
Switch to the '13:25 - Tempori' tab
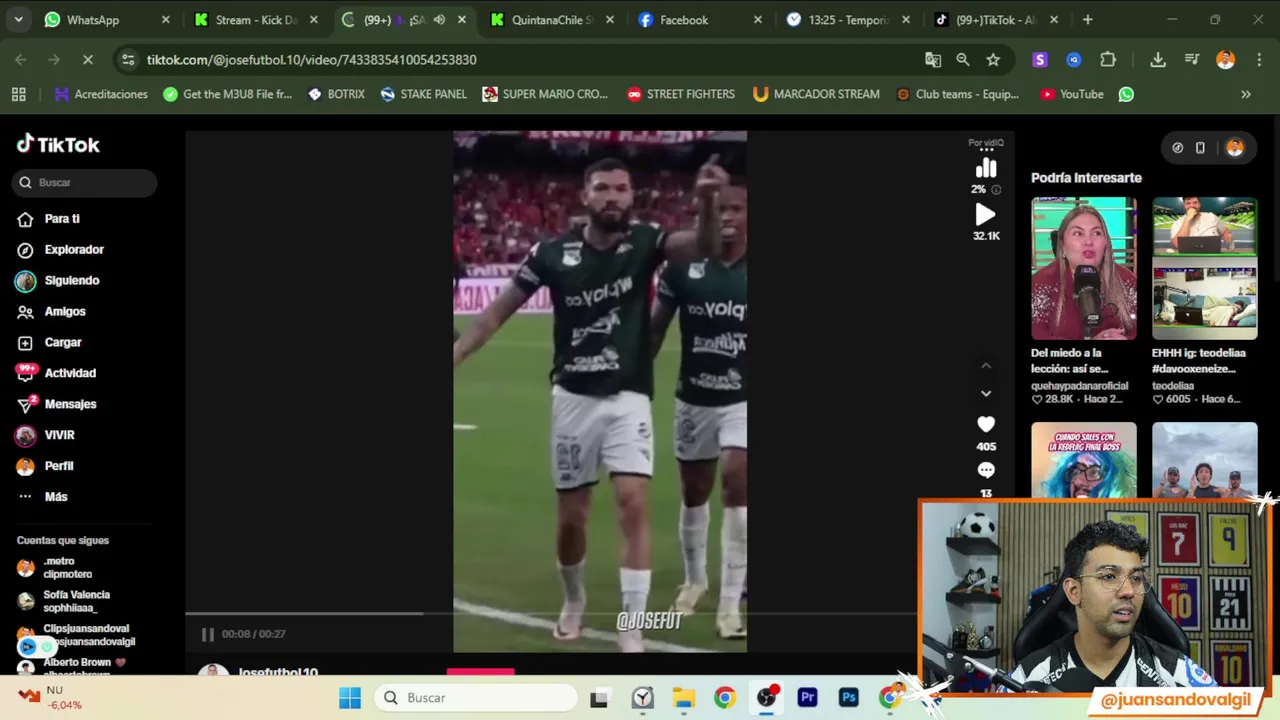pyautogui.click(x=848, y=20)
